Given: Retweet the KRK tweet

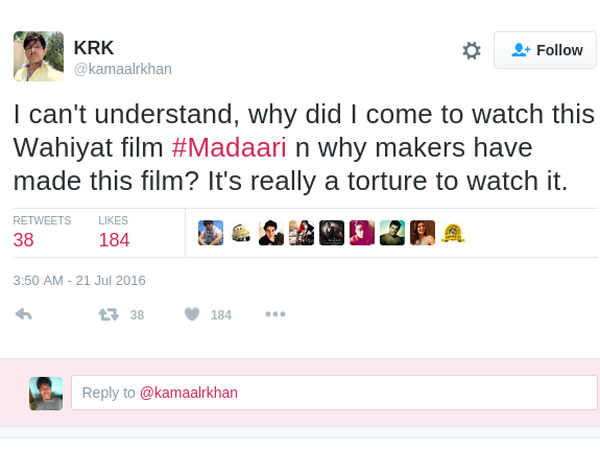Looking at the screenshot, I should pyautogui.click(x=108, y=314).
